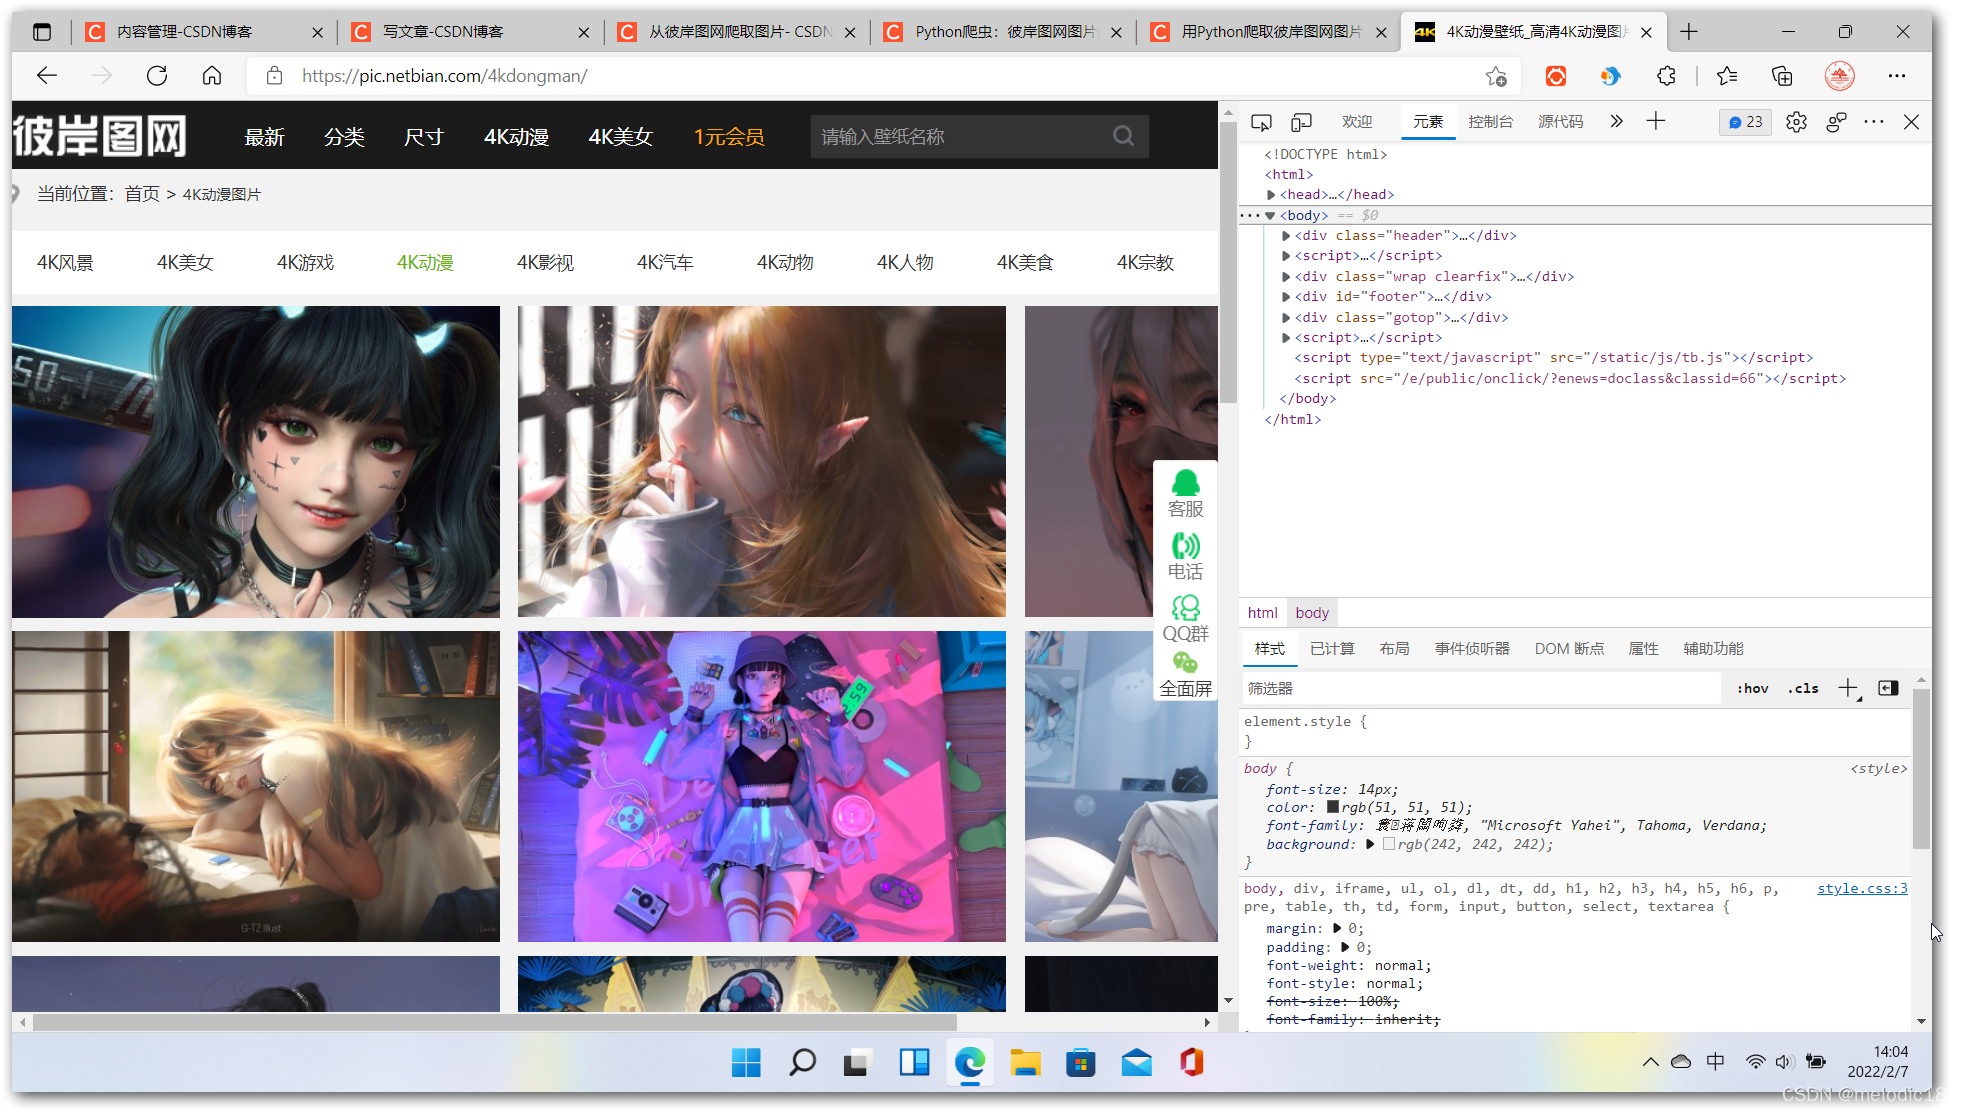Click the 23 issues badge in DevTools
This screenshot has width=1963, height=1112.
click(x=1745, y=122)
